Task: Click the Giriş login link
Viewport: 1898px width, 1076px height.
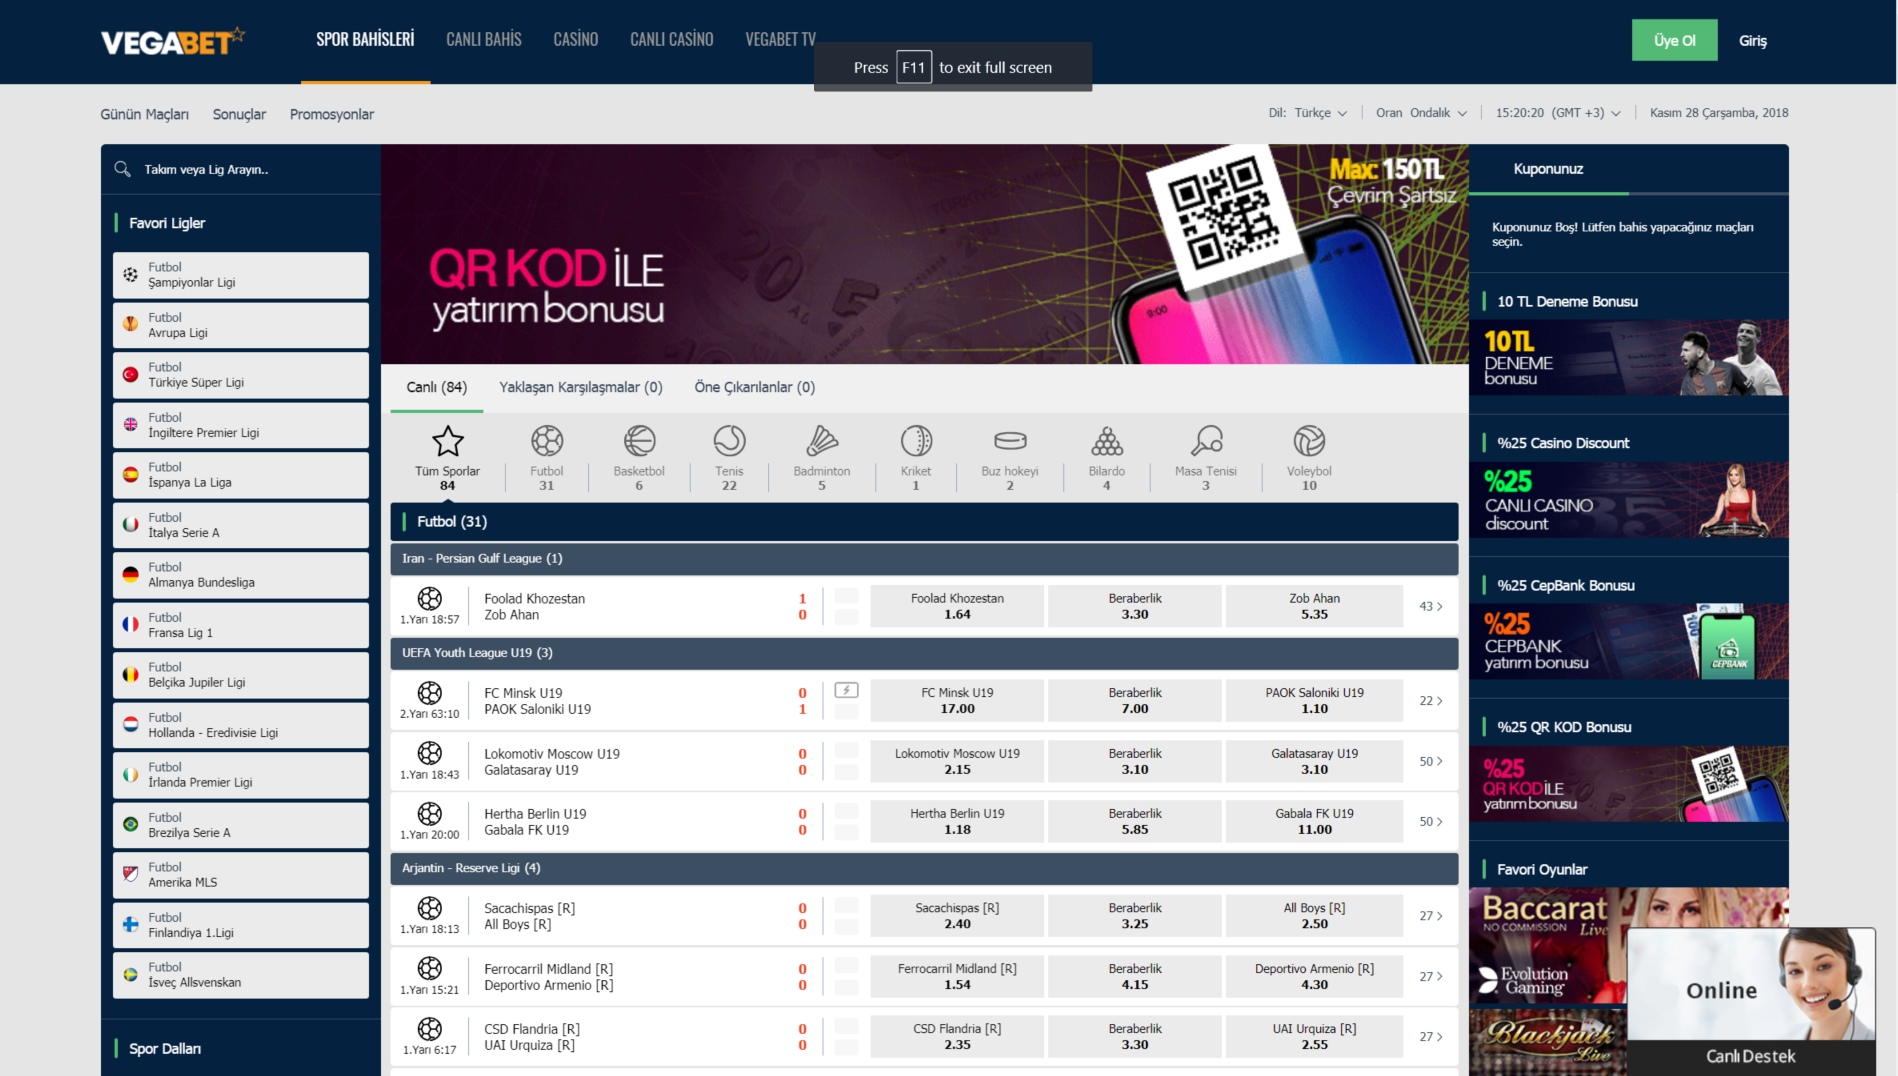Action: 1752,41
